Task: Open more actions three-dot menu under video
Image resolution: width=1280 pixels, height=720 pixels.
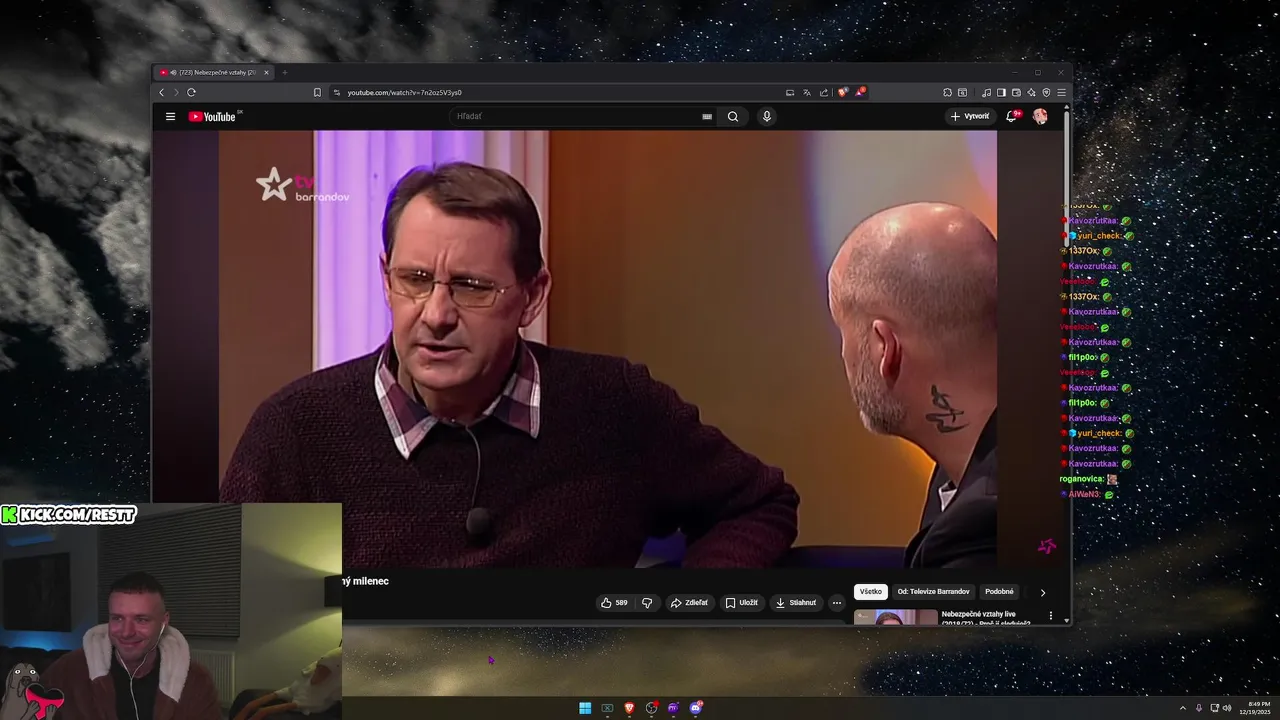Action: click(837, 603)
